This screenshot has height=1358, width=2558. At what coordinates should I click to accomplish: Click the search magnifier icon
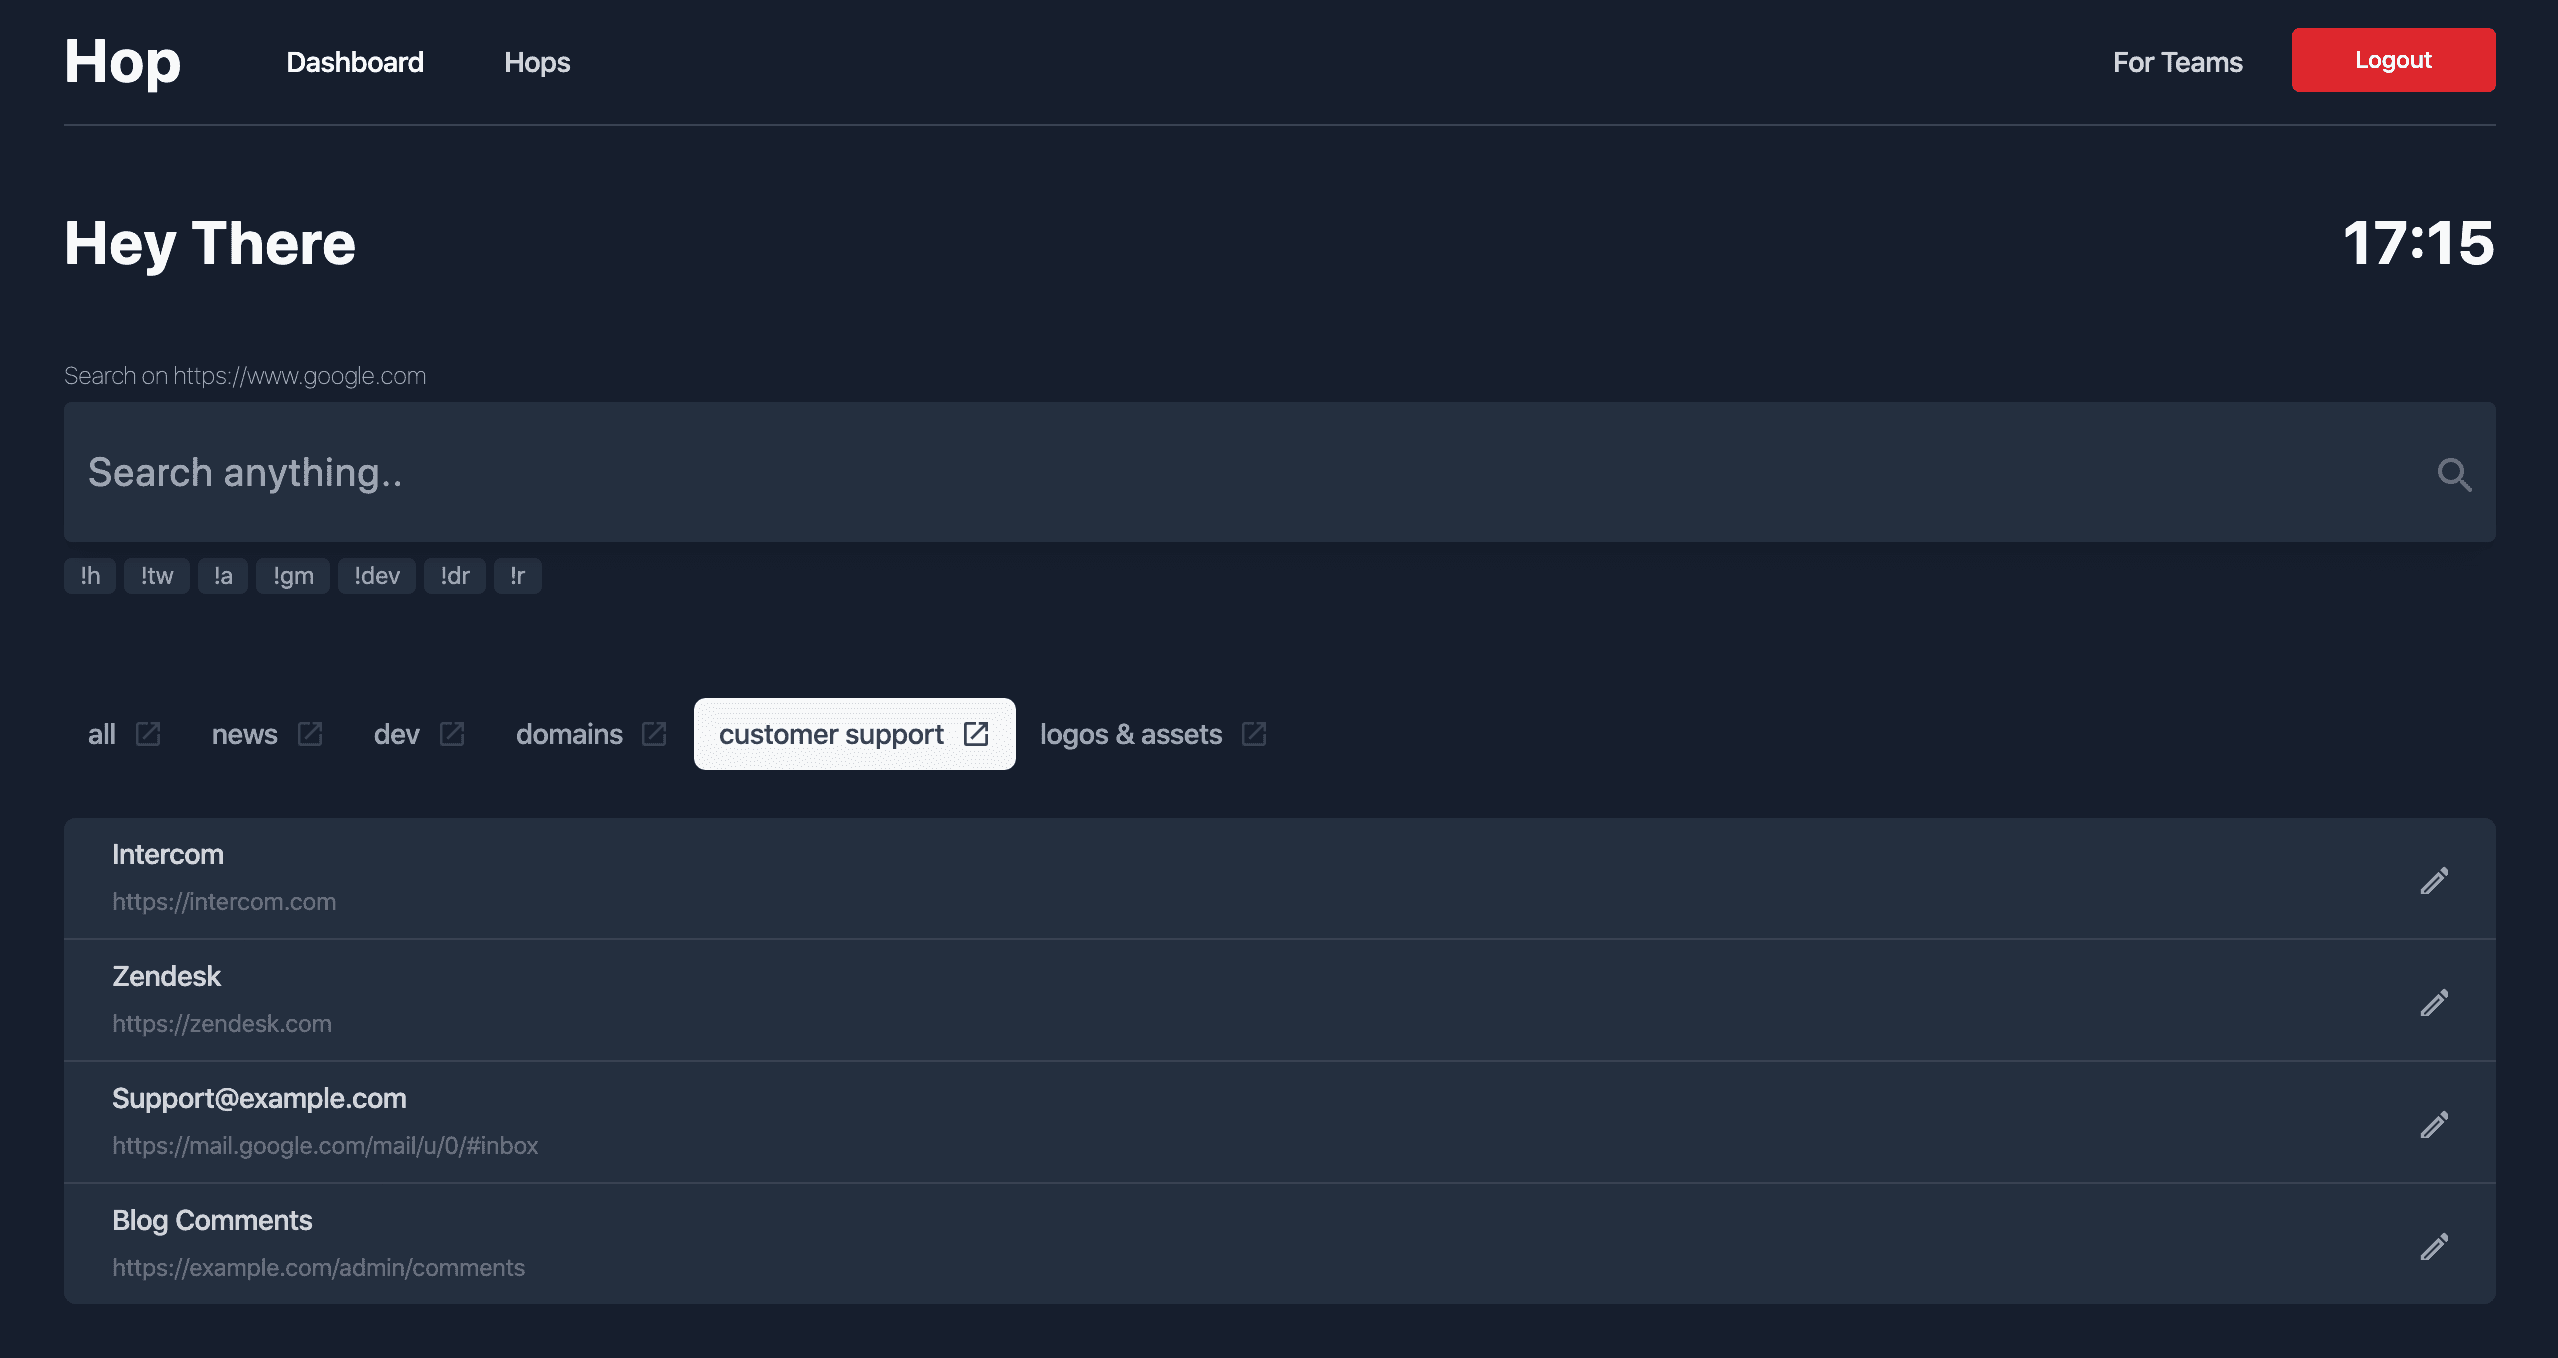point(2454,474)
